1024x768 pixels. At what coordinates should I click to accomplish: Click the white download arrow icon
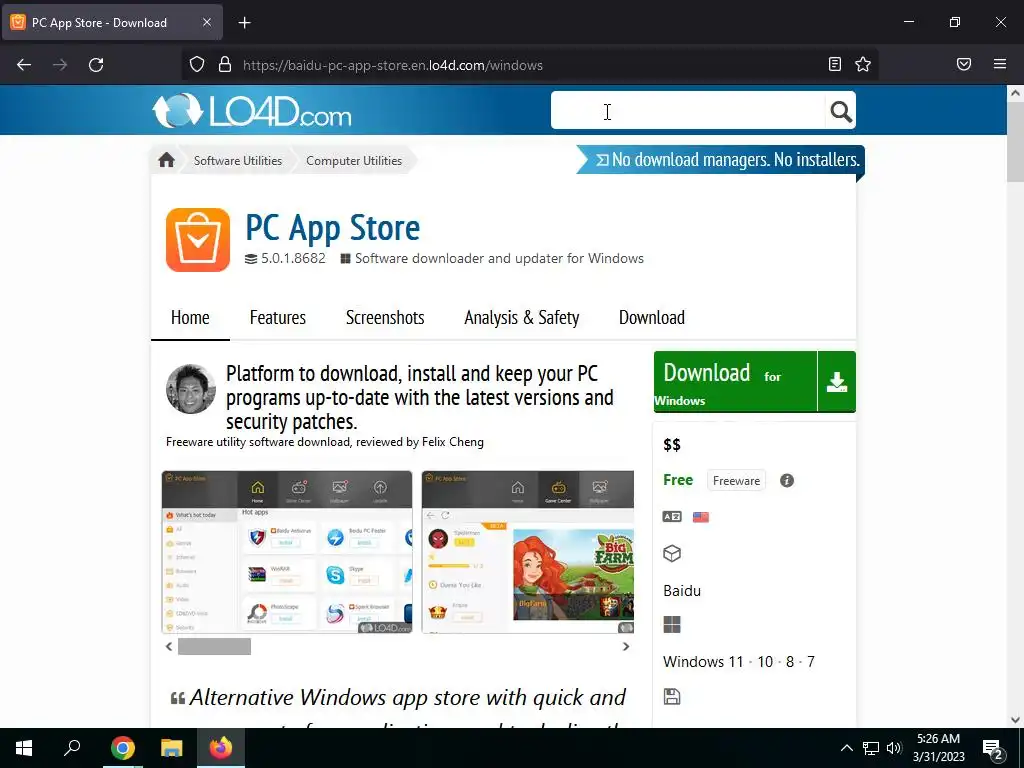tap(837, 381)
